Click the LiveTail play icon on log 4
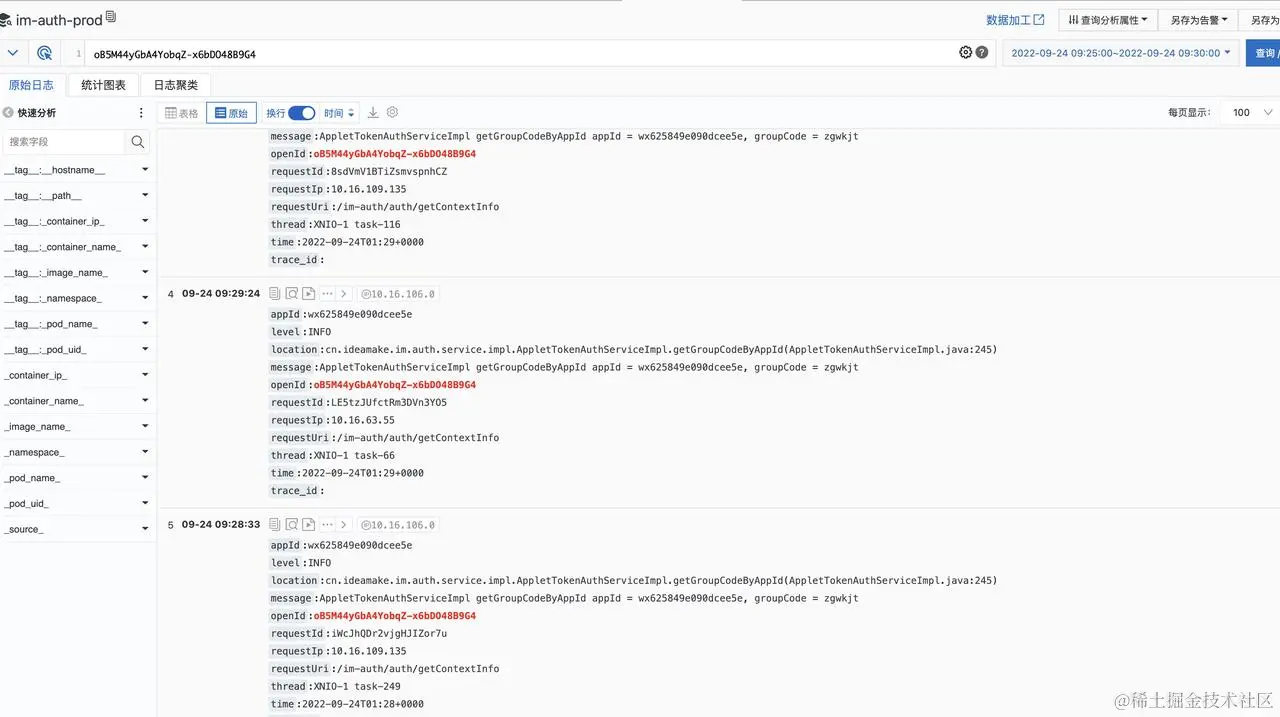This screenshot has width=1280, height=717. (309, 294)
